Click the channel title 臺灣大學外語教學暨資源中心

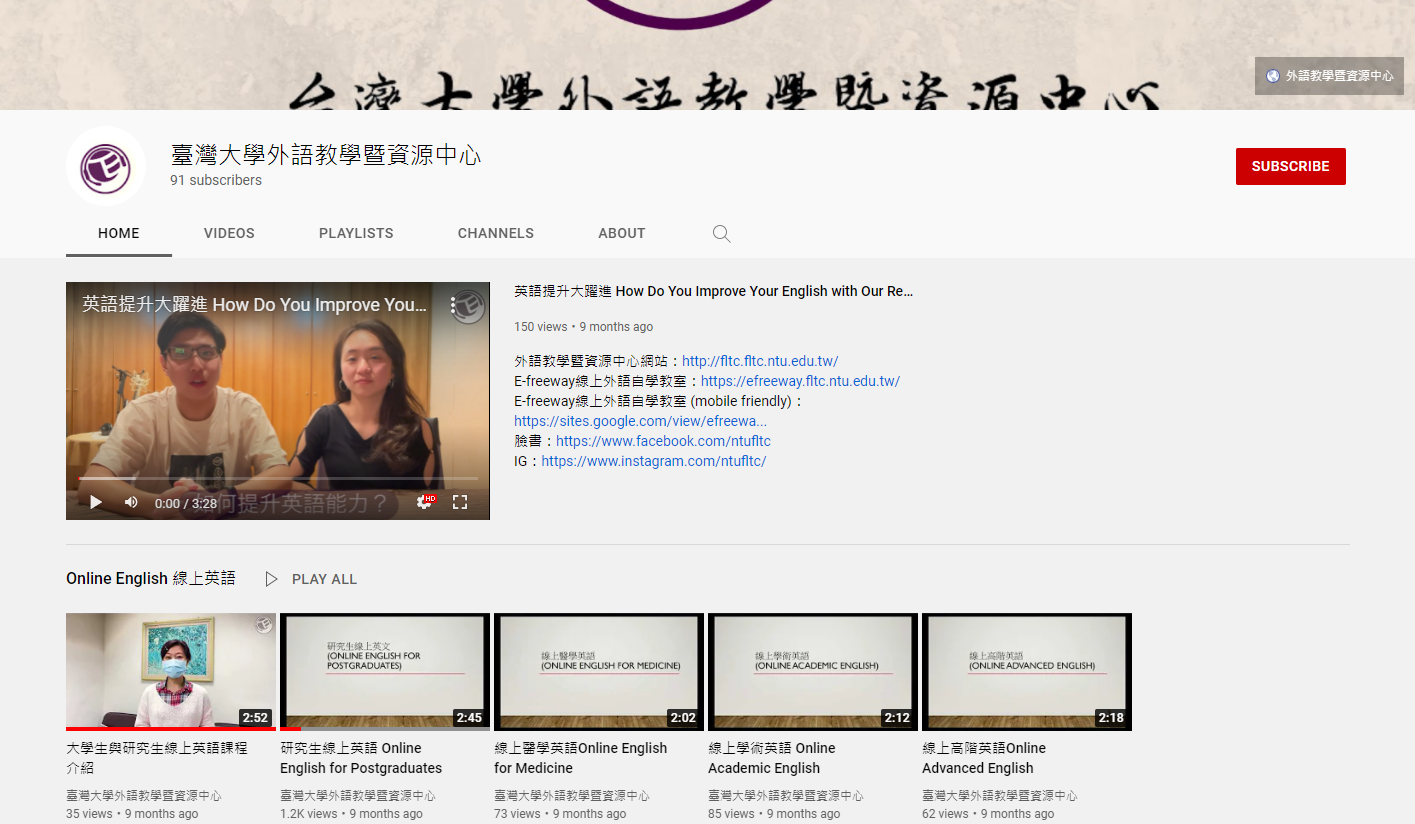pyautogui.click(x=326, y=155)
